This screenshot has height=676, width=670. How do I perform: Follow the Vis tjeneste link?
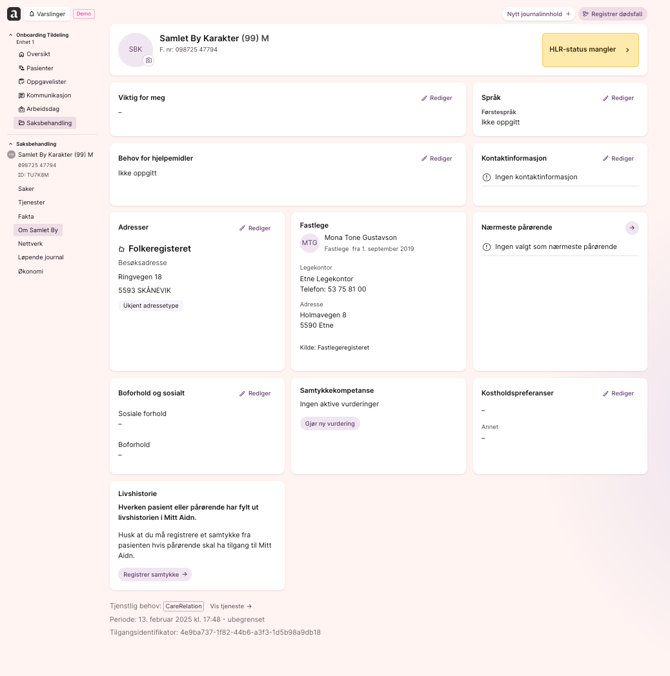[231, 606]
